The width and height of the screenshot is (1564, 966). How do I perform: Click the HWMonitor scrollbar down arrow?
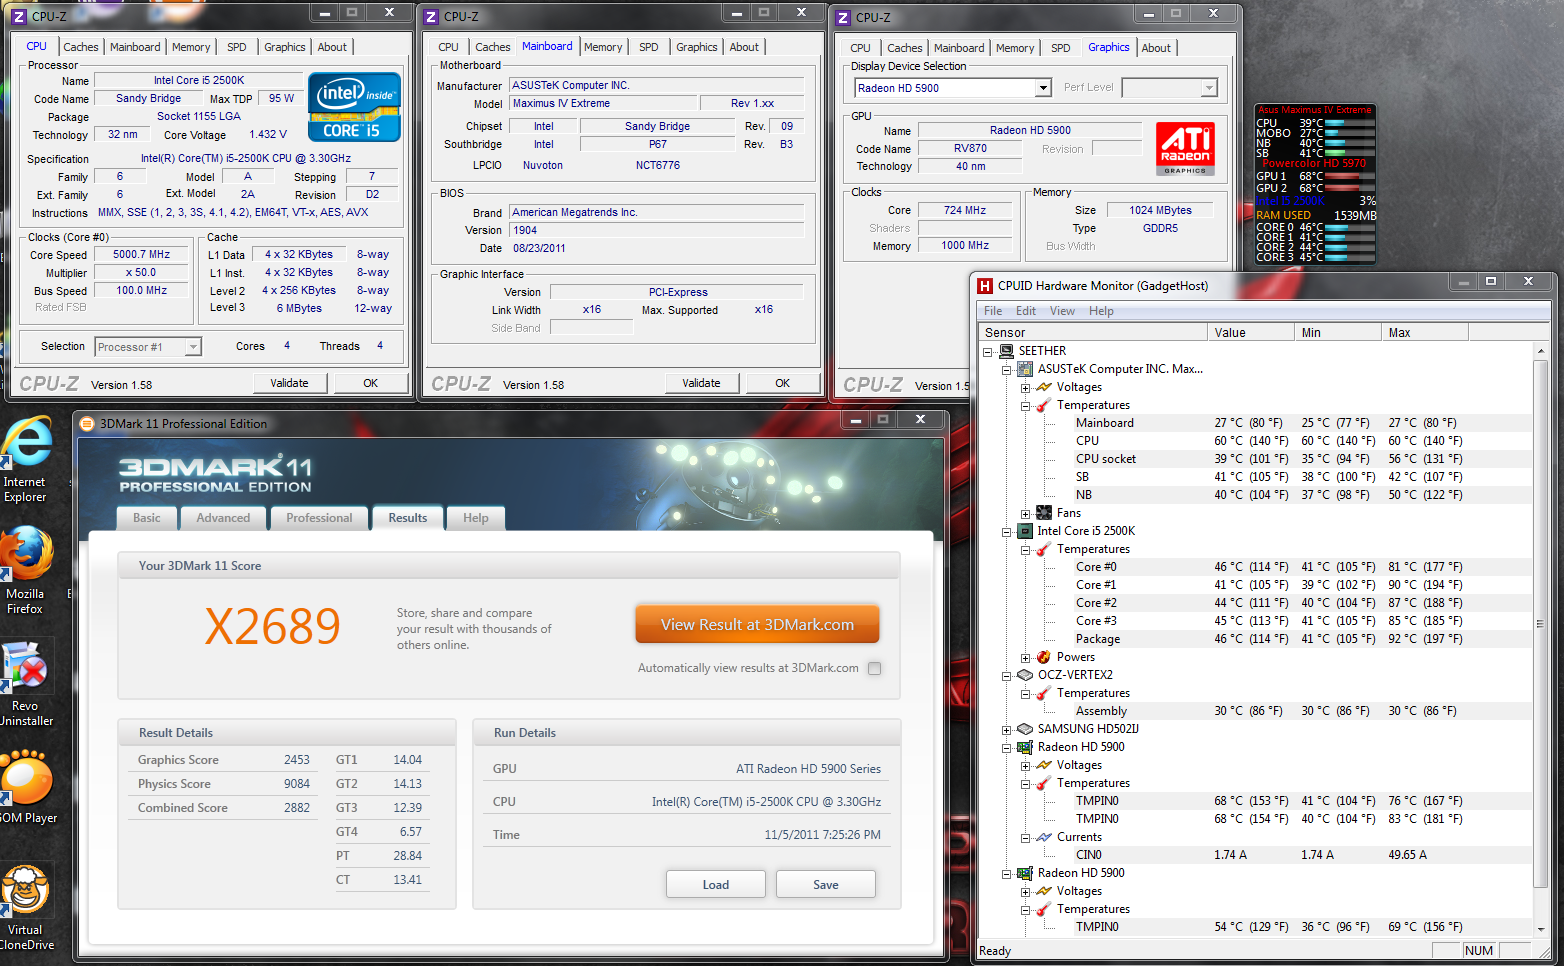[1541, 929]
